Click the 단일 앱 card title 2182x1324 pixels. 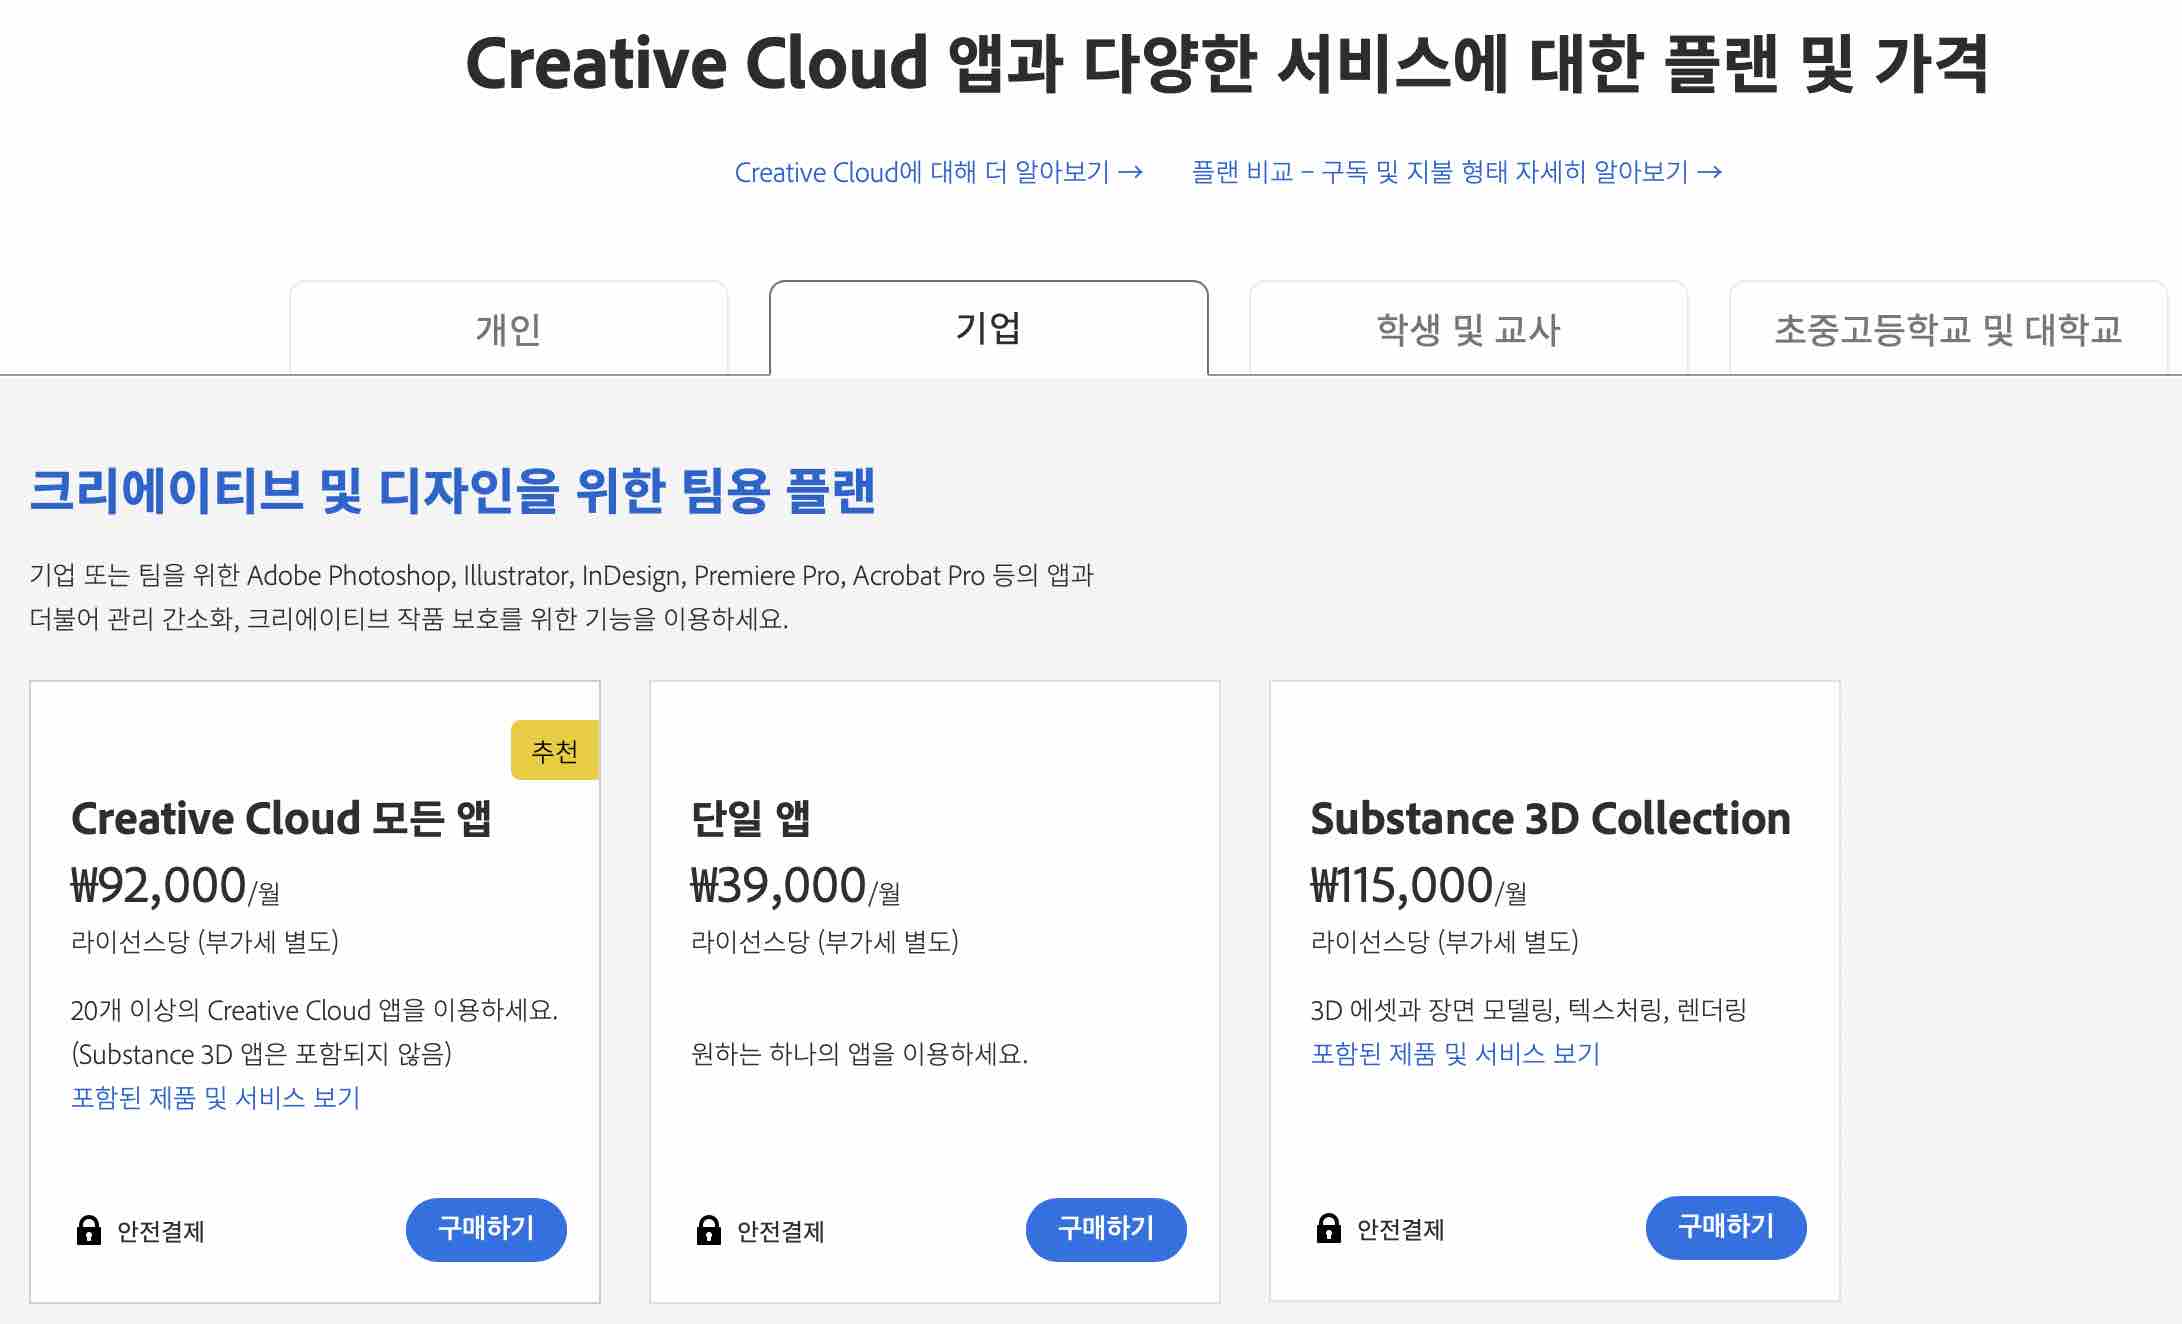click(x=750, y=819)
